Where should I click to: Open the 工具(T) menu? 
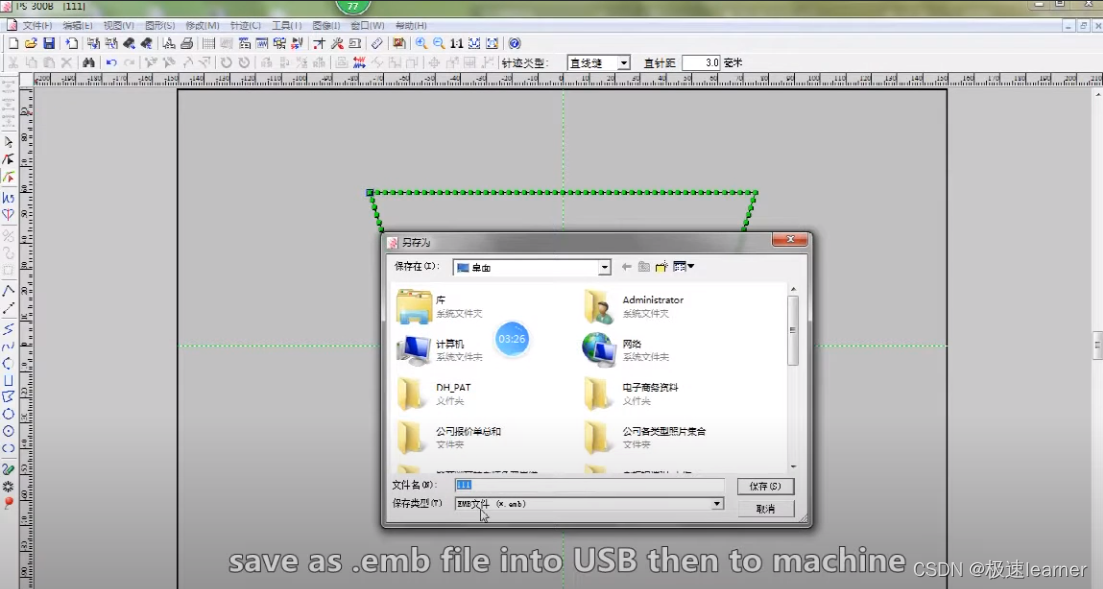point(287,25)
